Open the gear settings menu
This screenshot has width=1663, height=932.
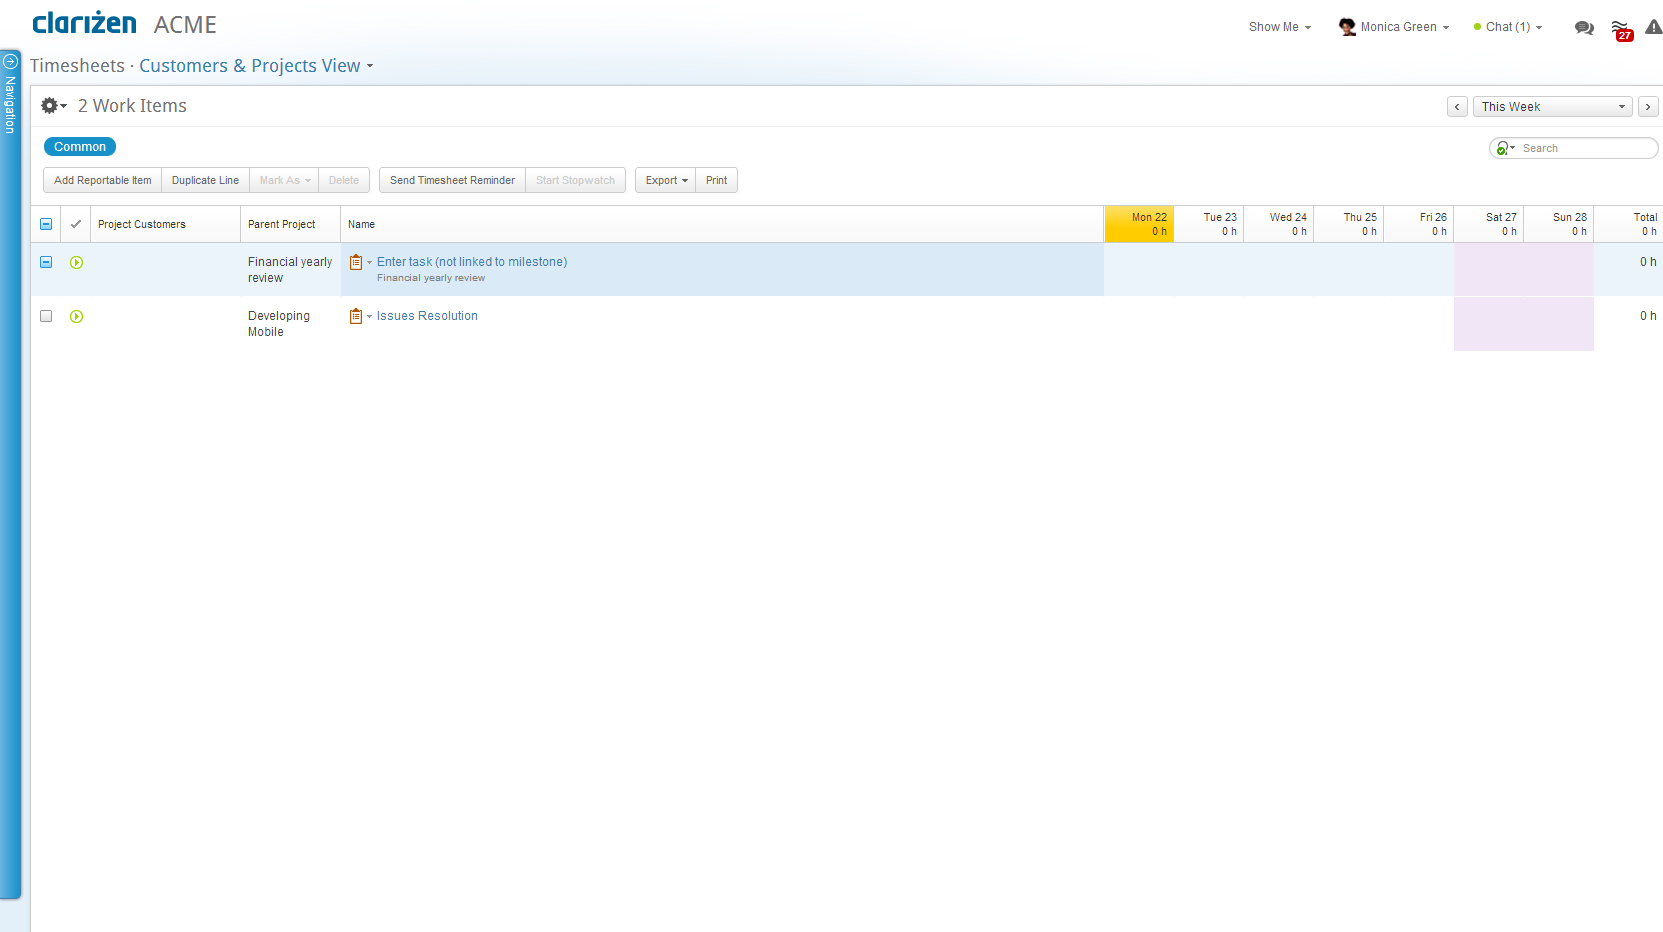click(52, 106)
